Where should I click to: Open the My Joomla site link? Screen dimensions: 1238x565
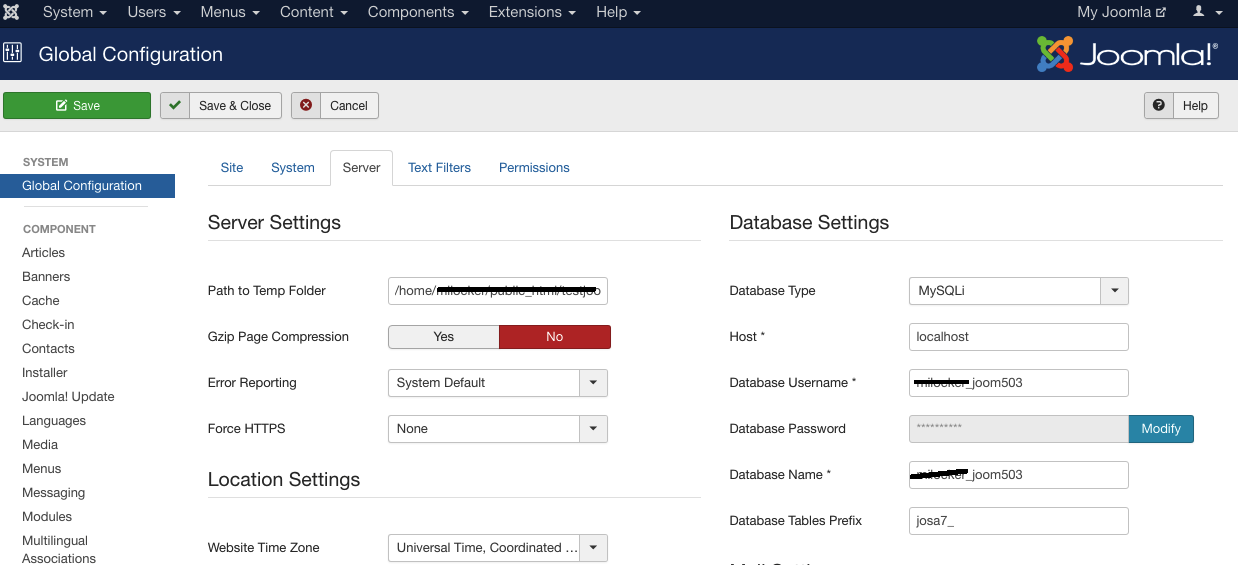[1121, 12]
